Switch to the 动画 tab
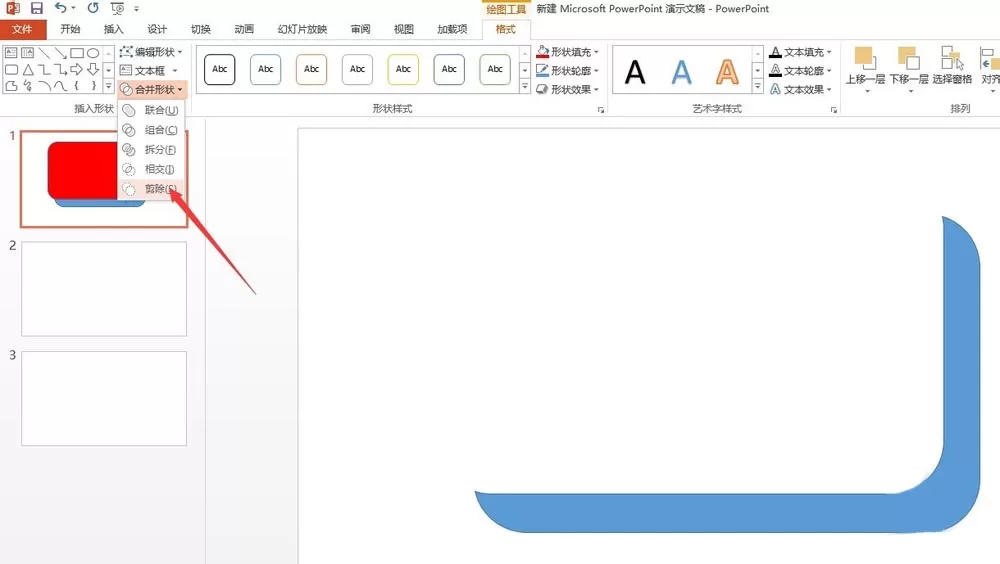This screenshot has height=564, width=1000. point(244,29)
